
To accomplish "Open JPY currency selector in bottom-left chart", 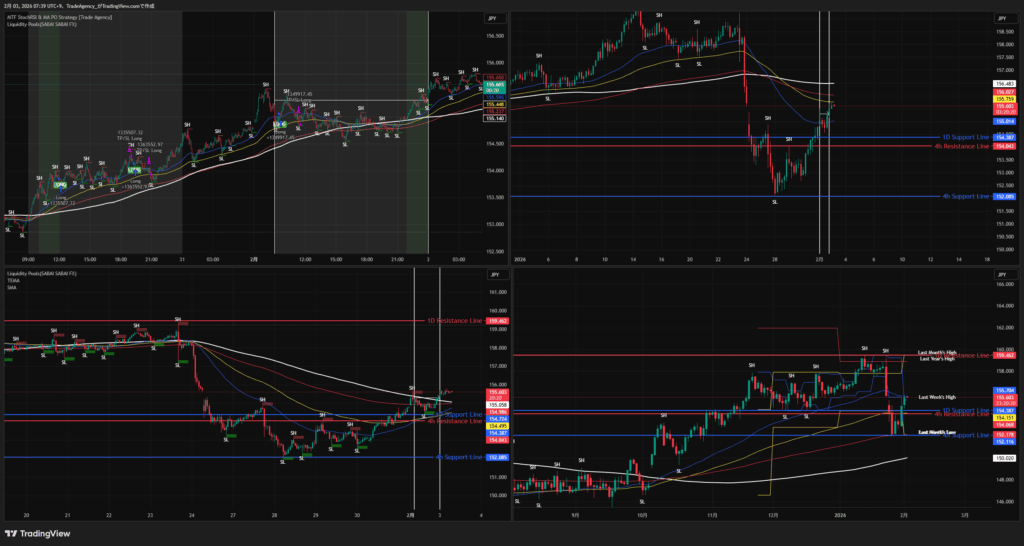I will (x=493, y=273).
